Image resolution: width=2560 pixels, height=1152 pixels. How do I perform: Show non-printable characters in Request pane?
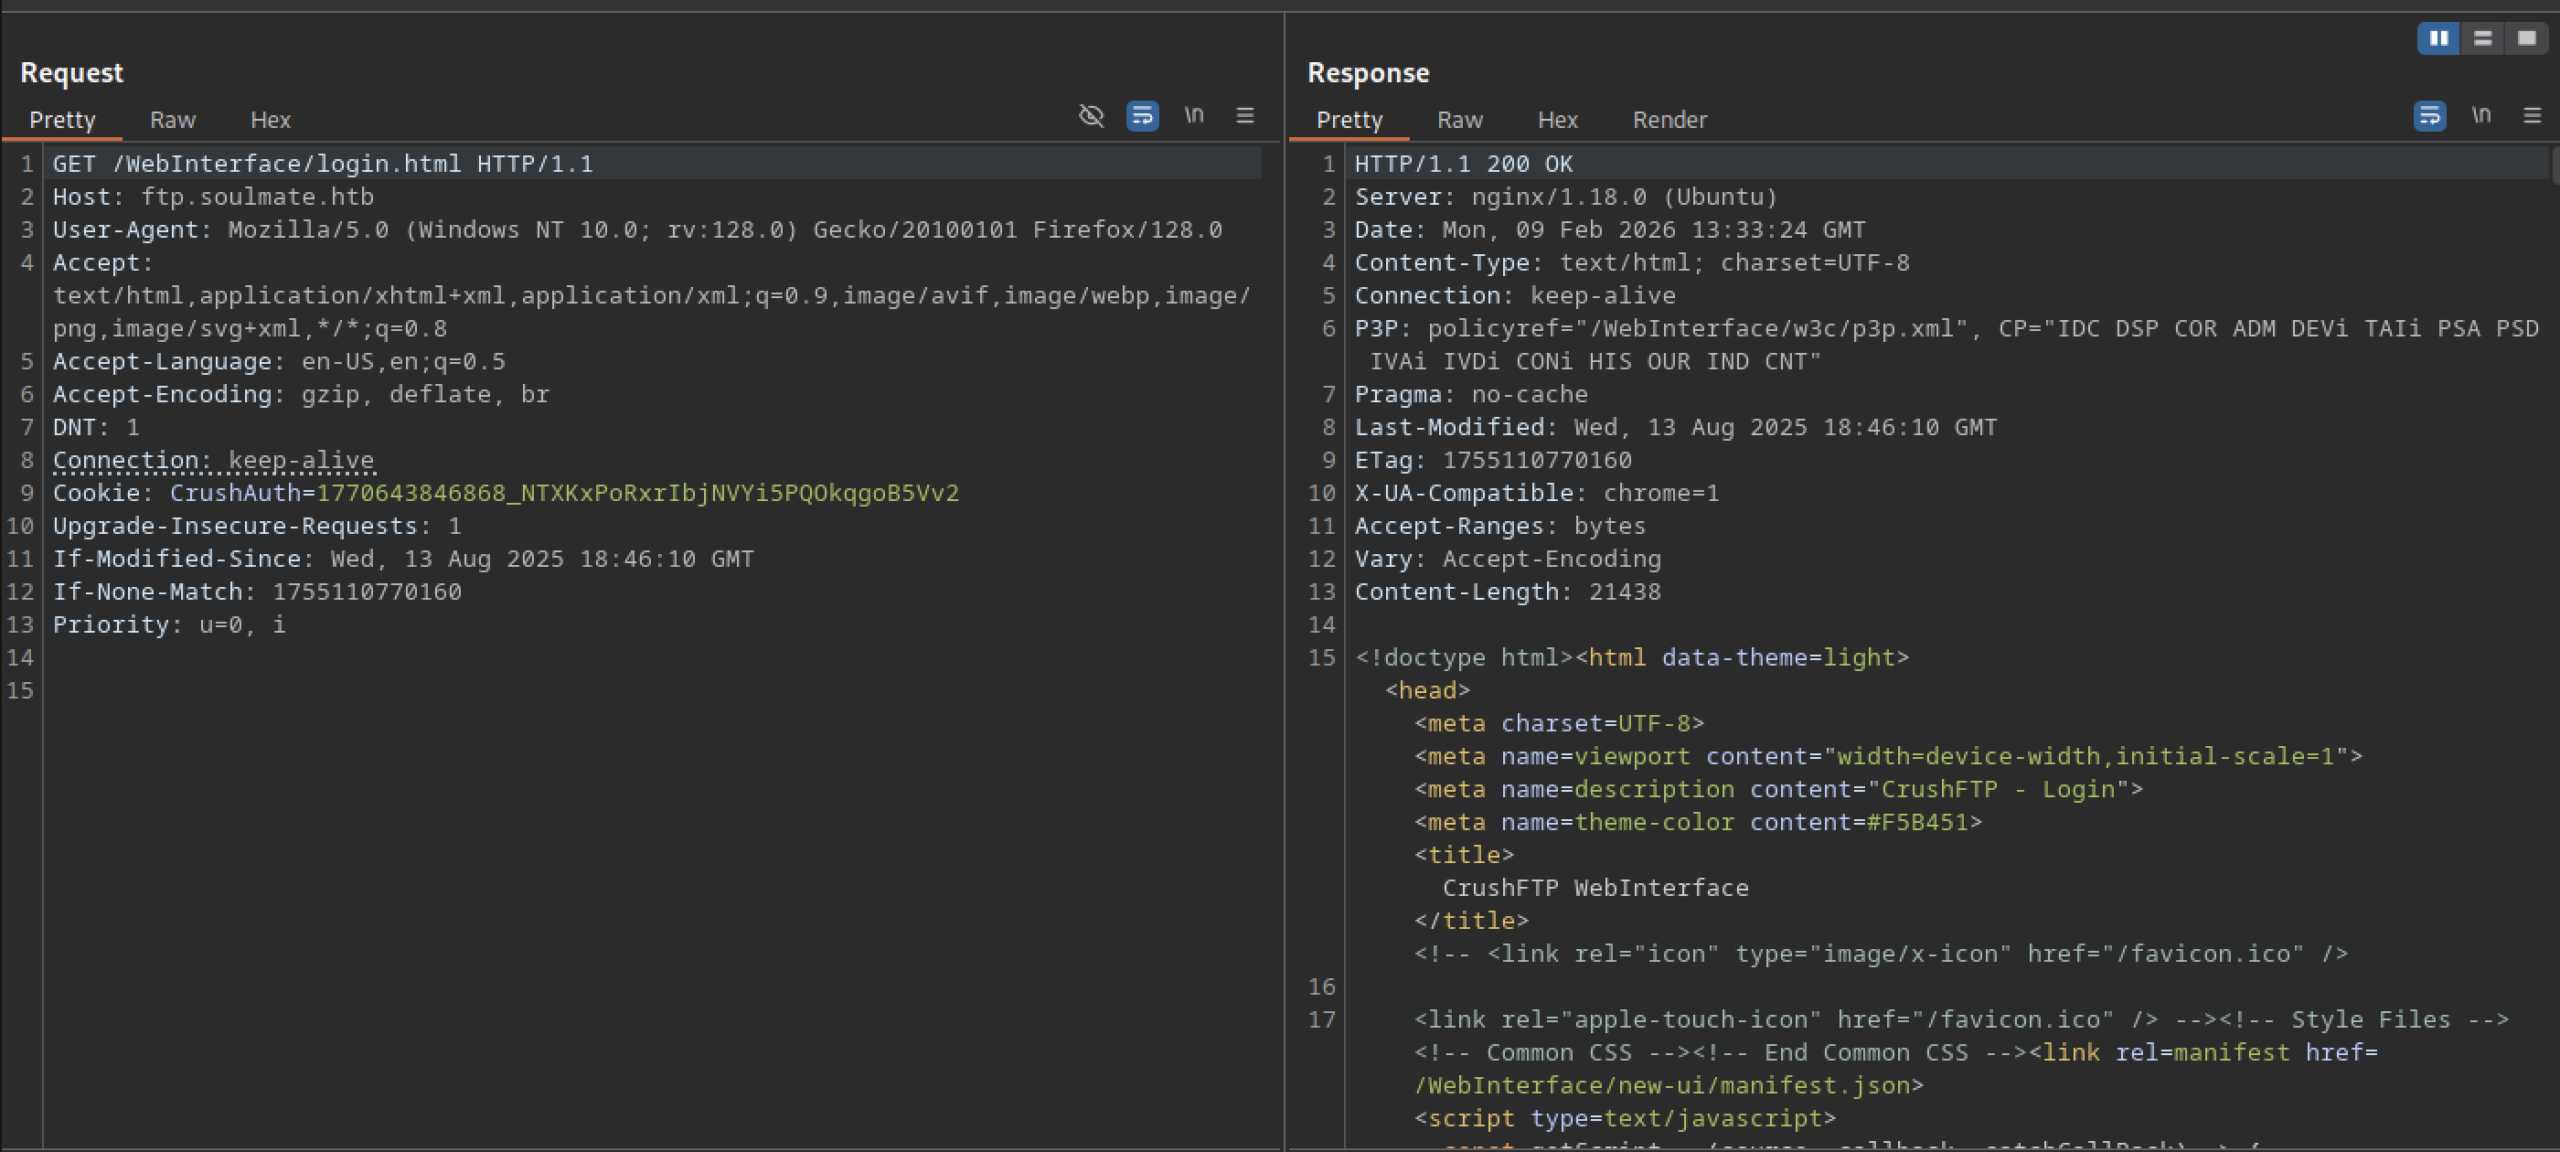pos(1194,116)
